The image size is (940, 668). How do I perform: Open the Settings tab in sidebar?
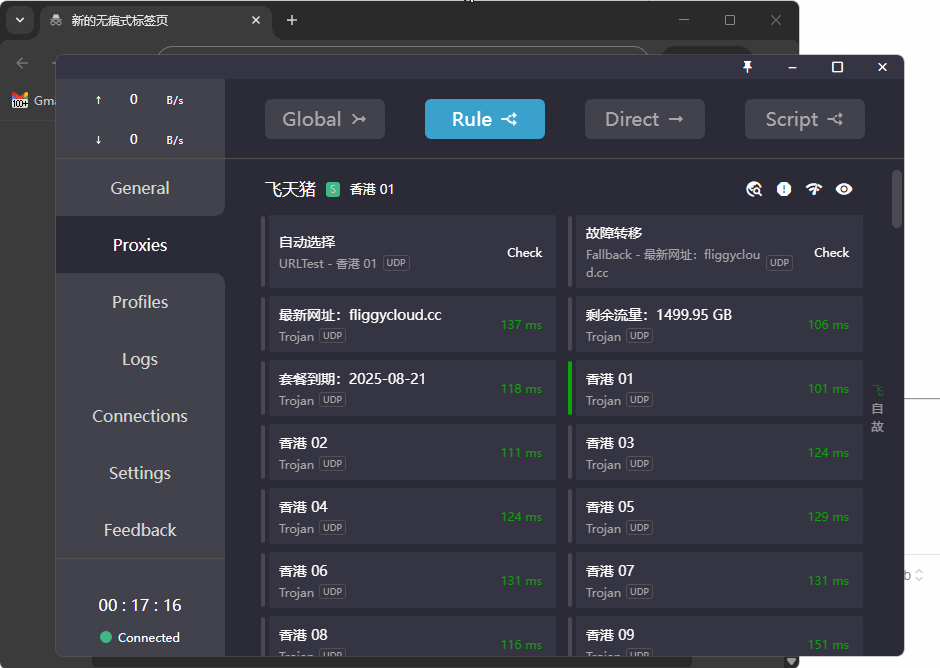(x=140, y=473)
